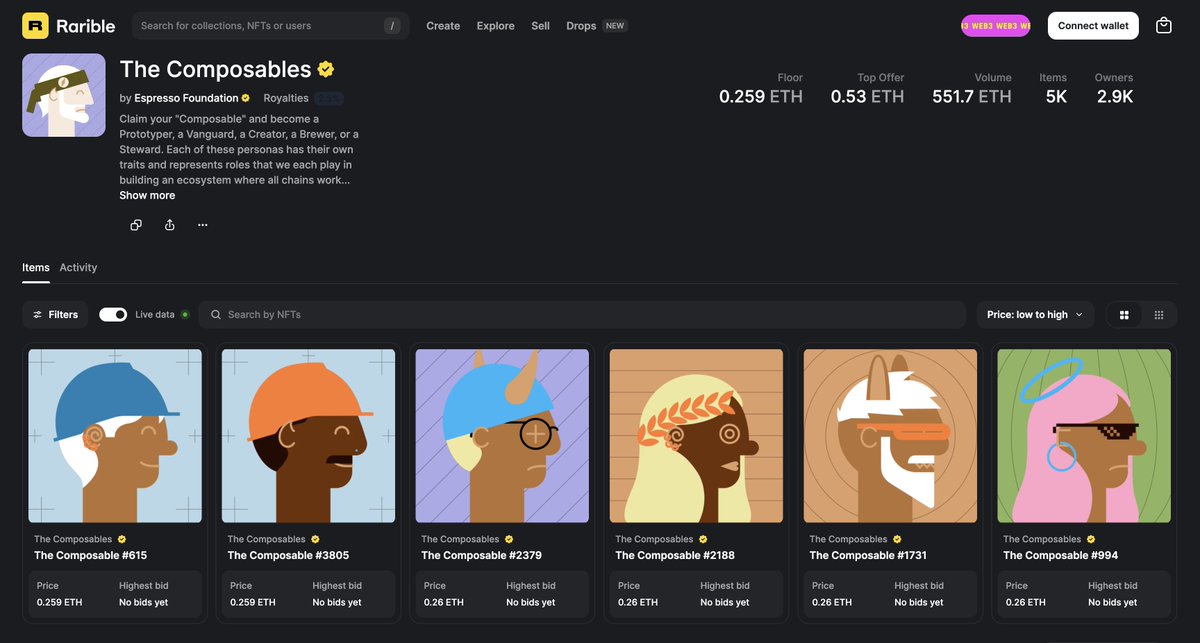
Task: Focus the collections, NFTs or users search field
Action: pos(270,26)
